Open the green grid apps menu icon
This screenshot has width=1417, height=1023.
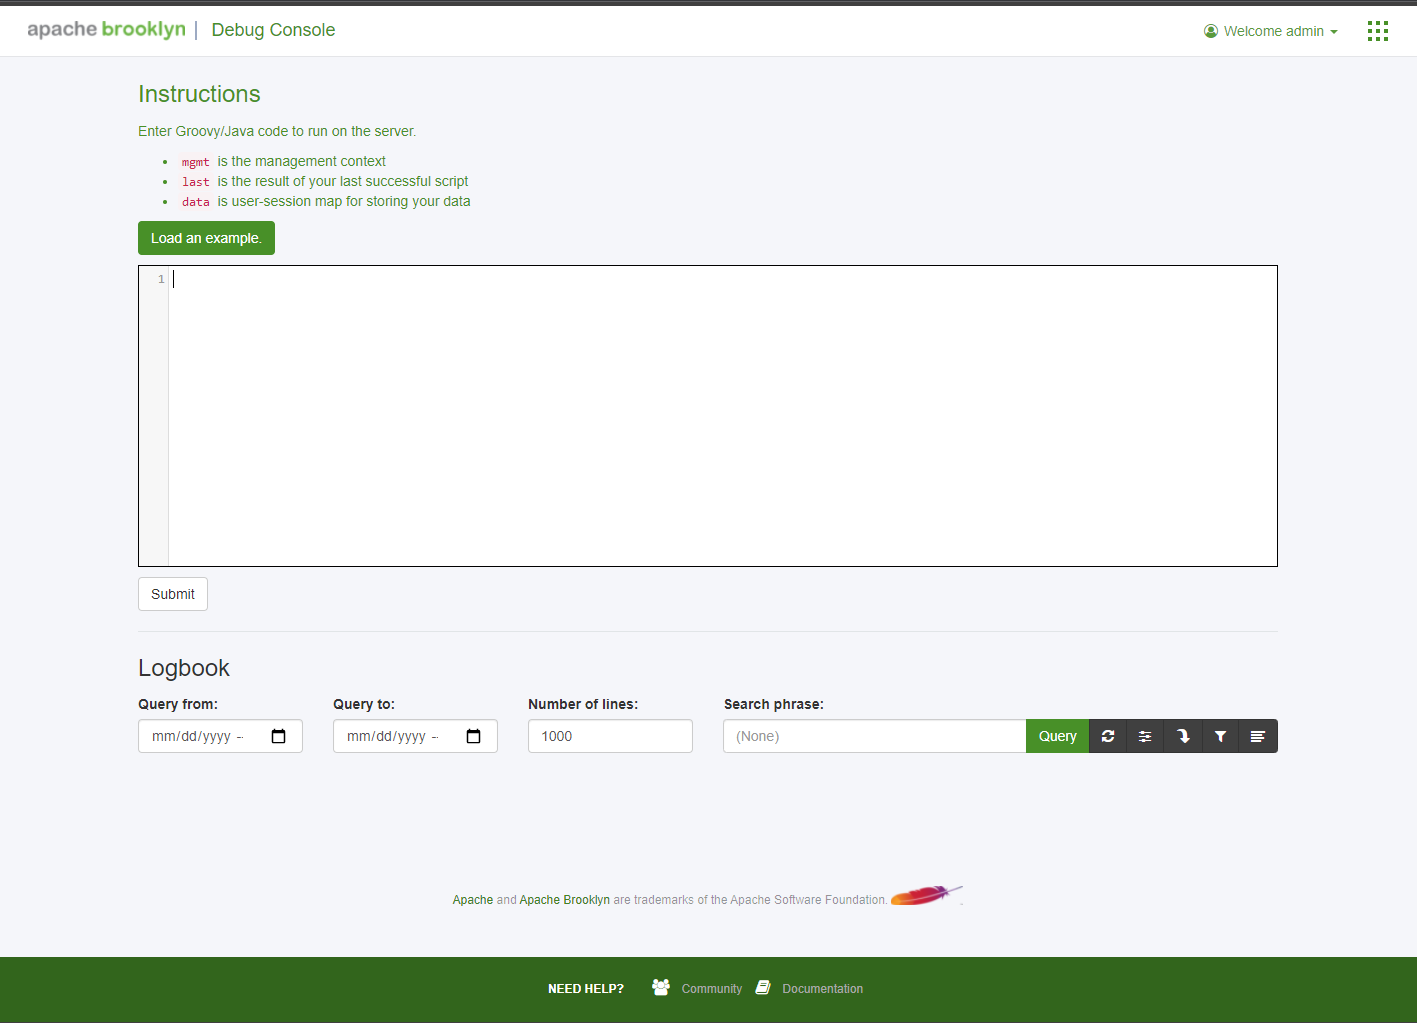pos(1378,31)
